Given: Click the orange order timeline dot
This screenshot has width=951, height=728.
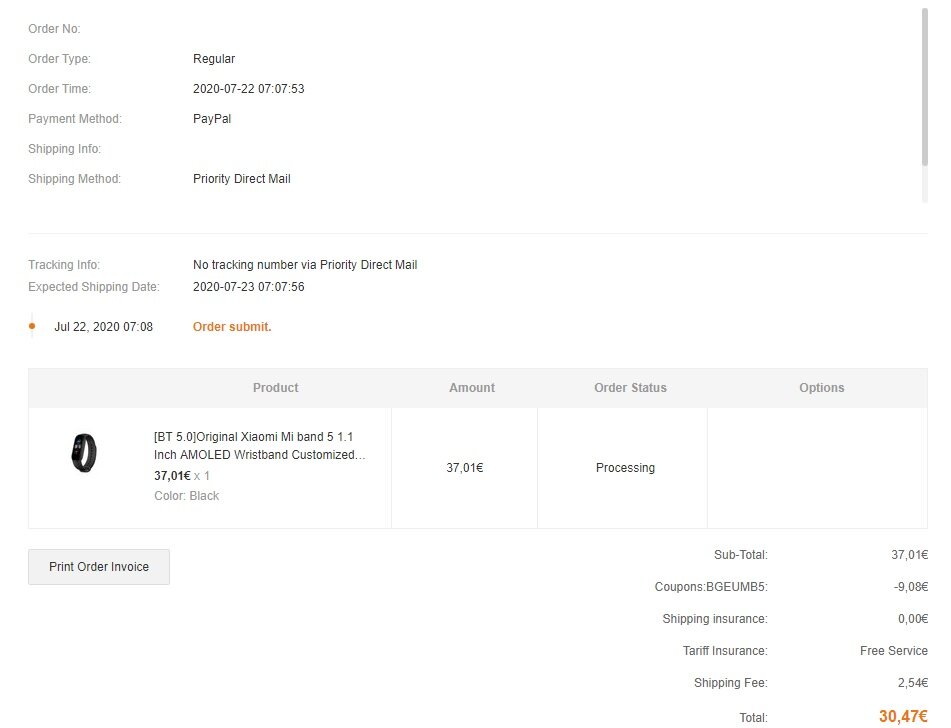Looking at the screenshot, I should point(32,326).
